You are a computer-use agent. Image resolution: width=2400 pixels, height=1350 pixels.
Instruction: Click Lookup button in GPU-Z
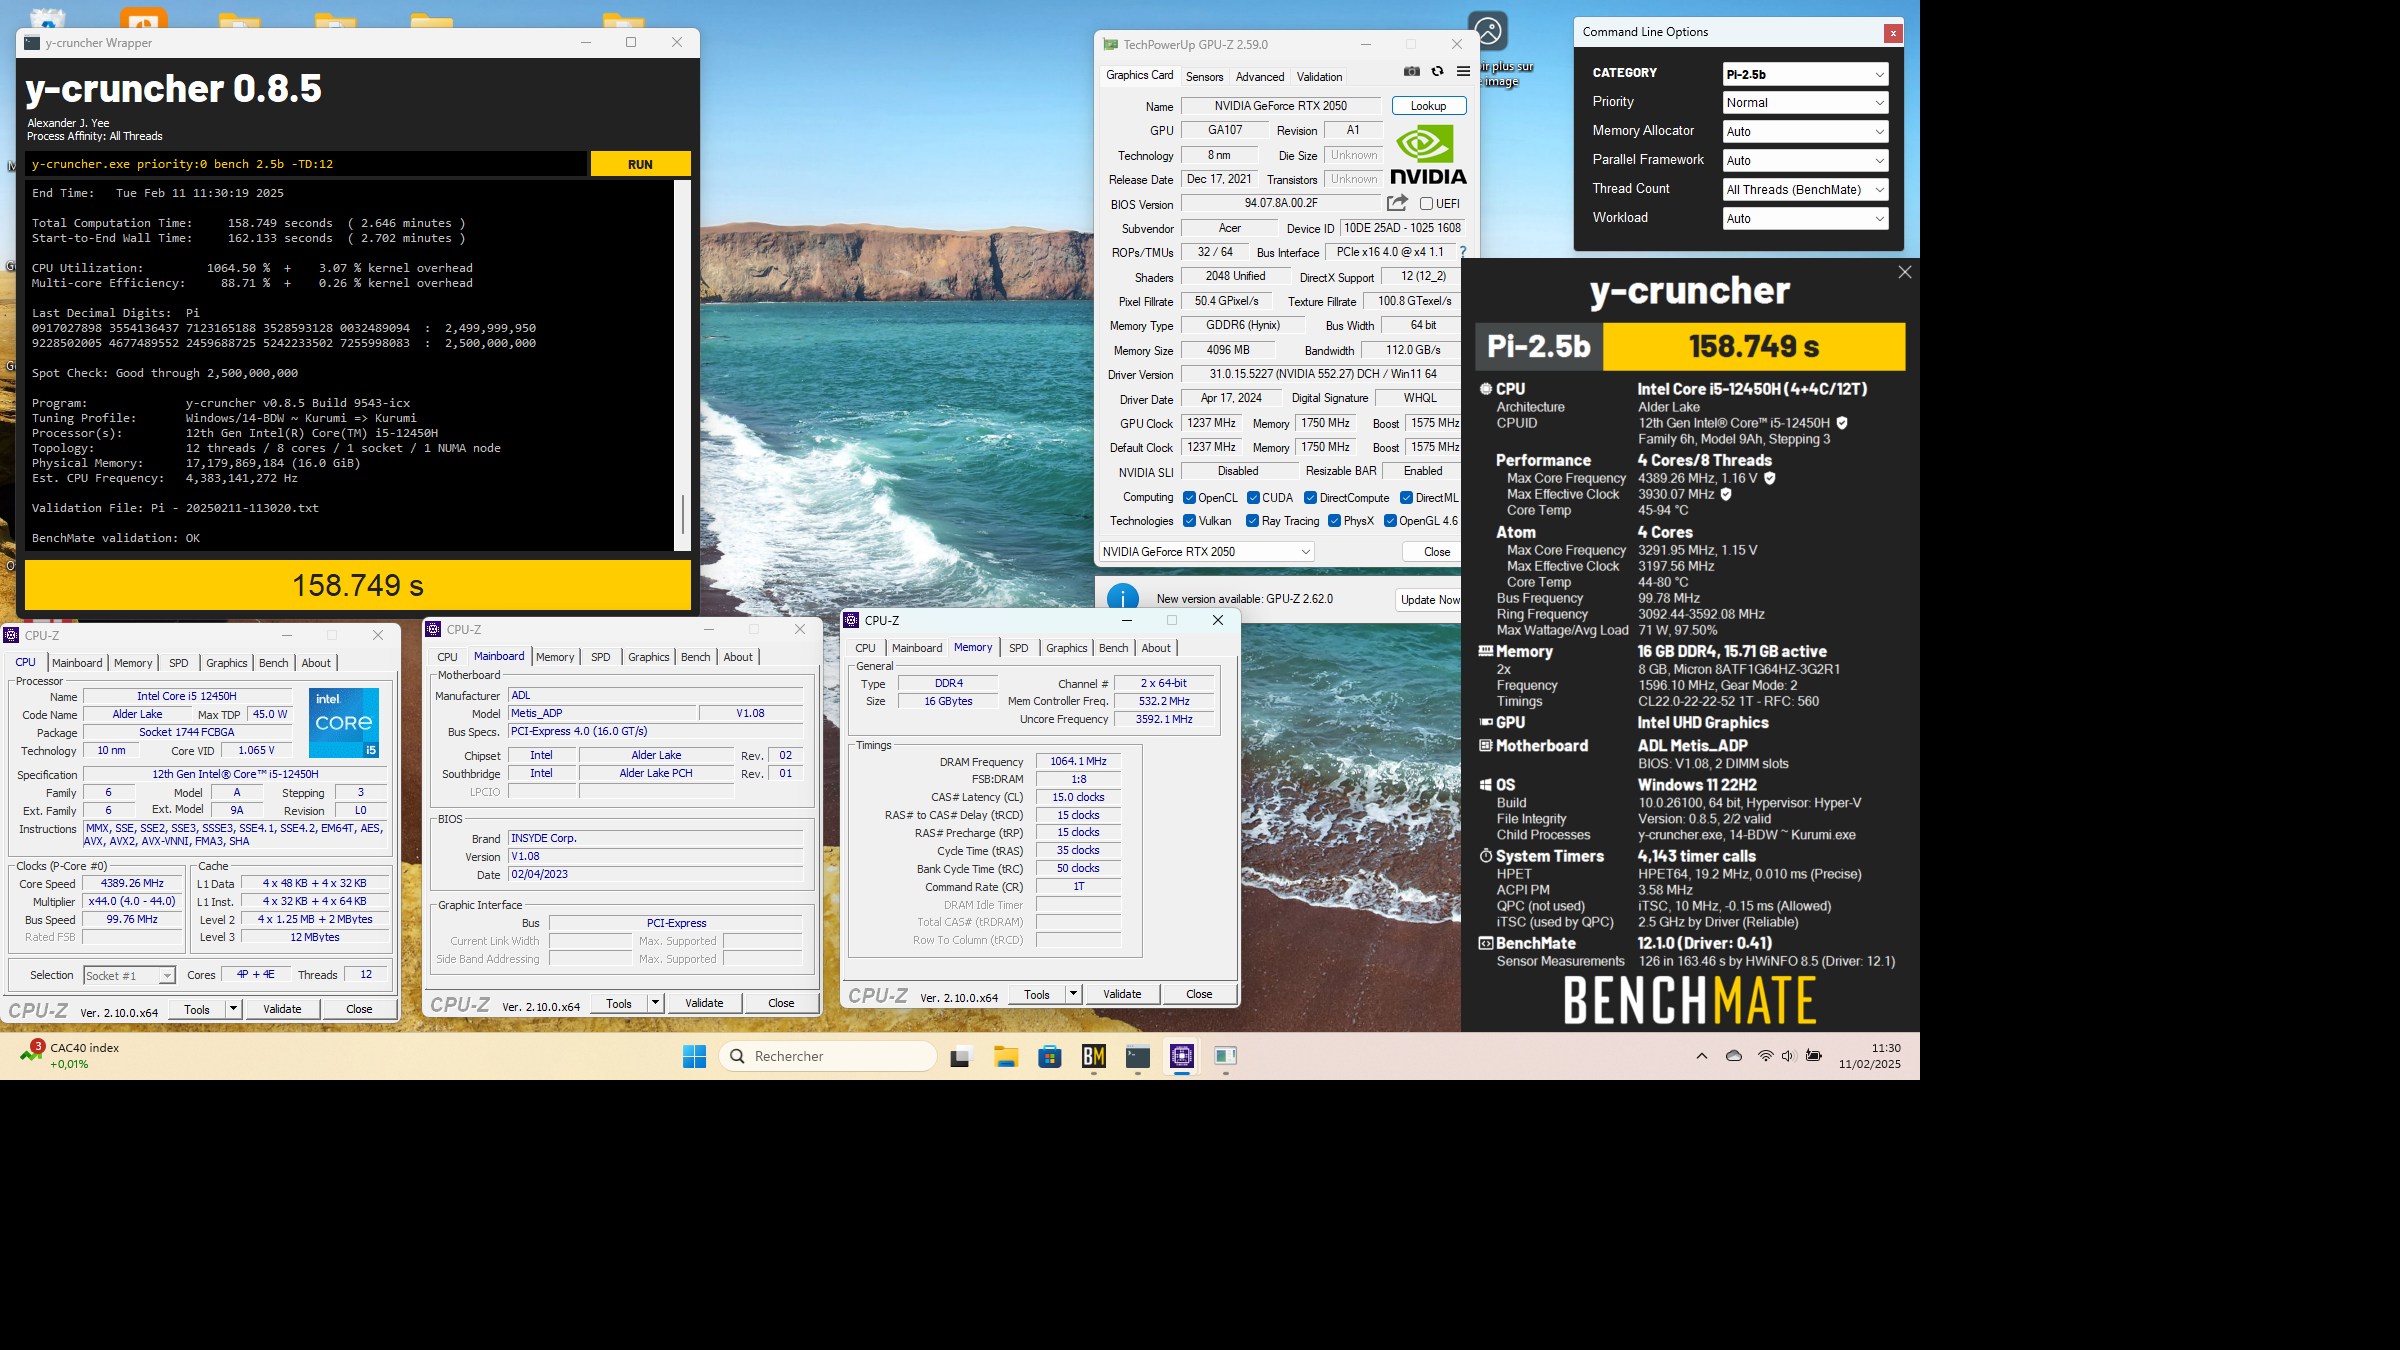(x=1428, y=106)
